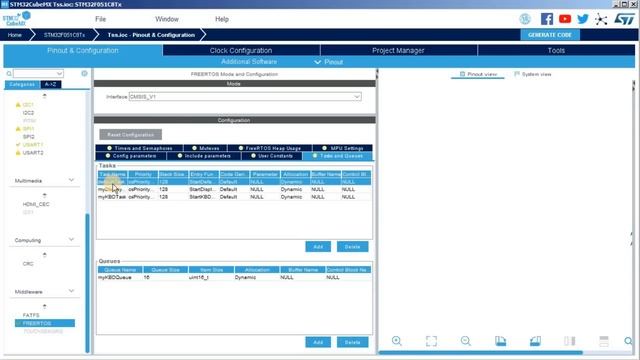The width and height of the screenshot is (640, 360).
Task: Click the horizontal split view icon
Action: 604,341
